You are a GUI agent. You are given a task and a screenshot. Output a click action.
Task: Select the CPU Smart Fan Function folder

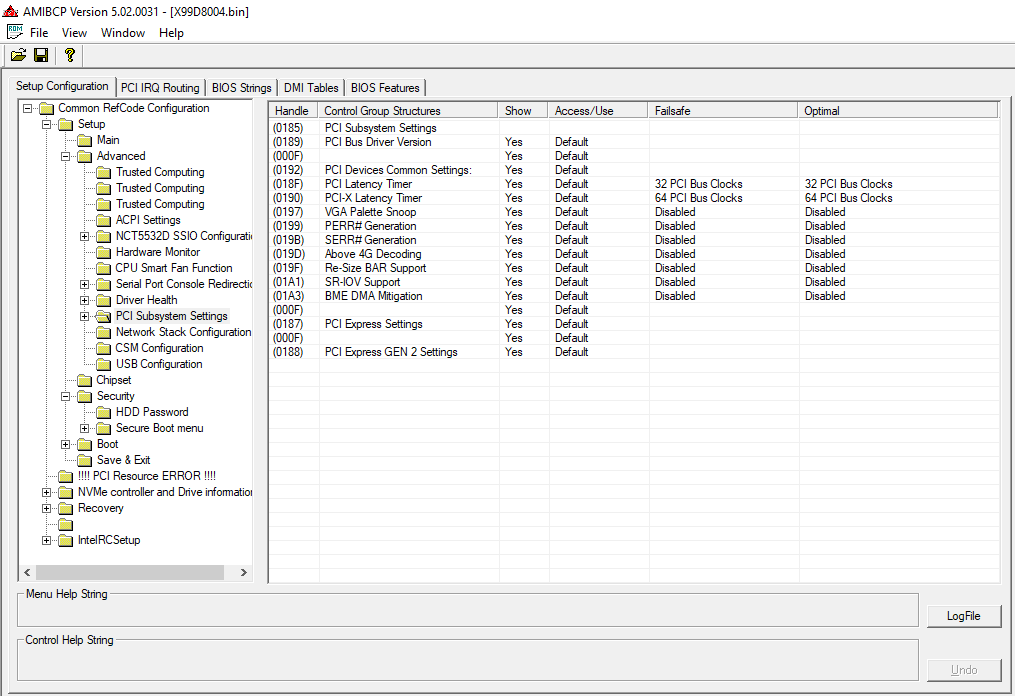[173, 268]
